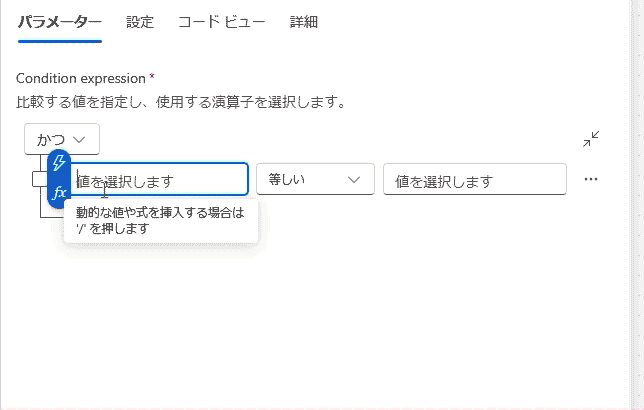Switch to the パラメーター tab

(60, 22)
